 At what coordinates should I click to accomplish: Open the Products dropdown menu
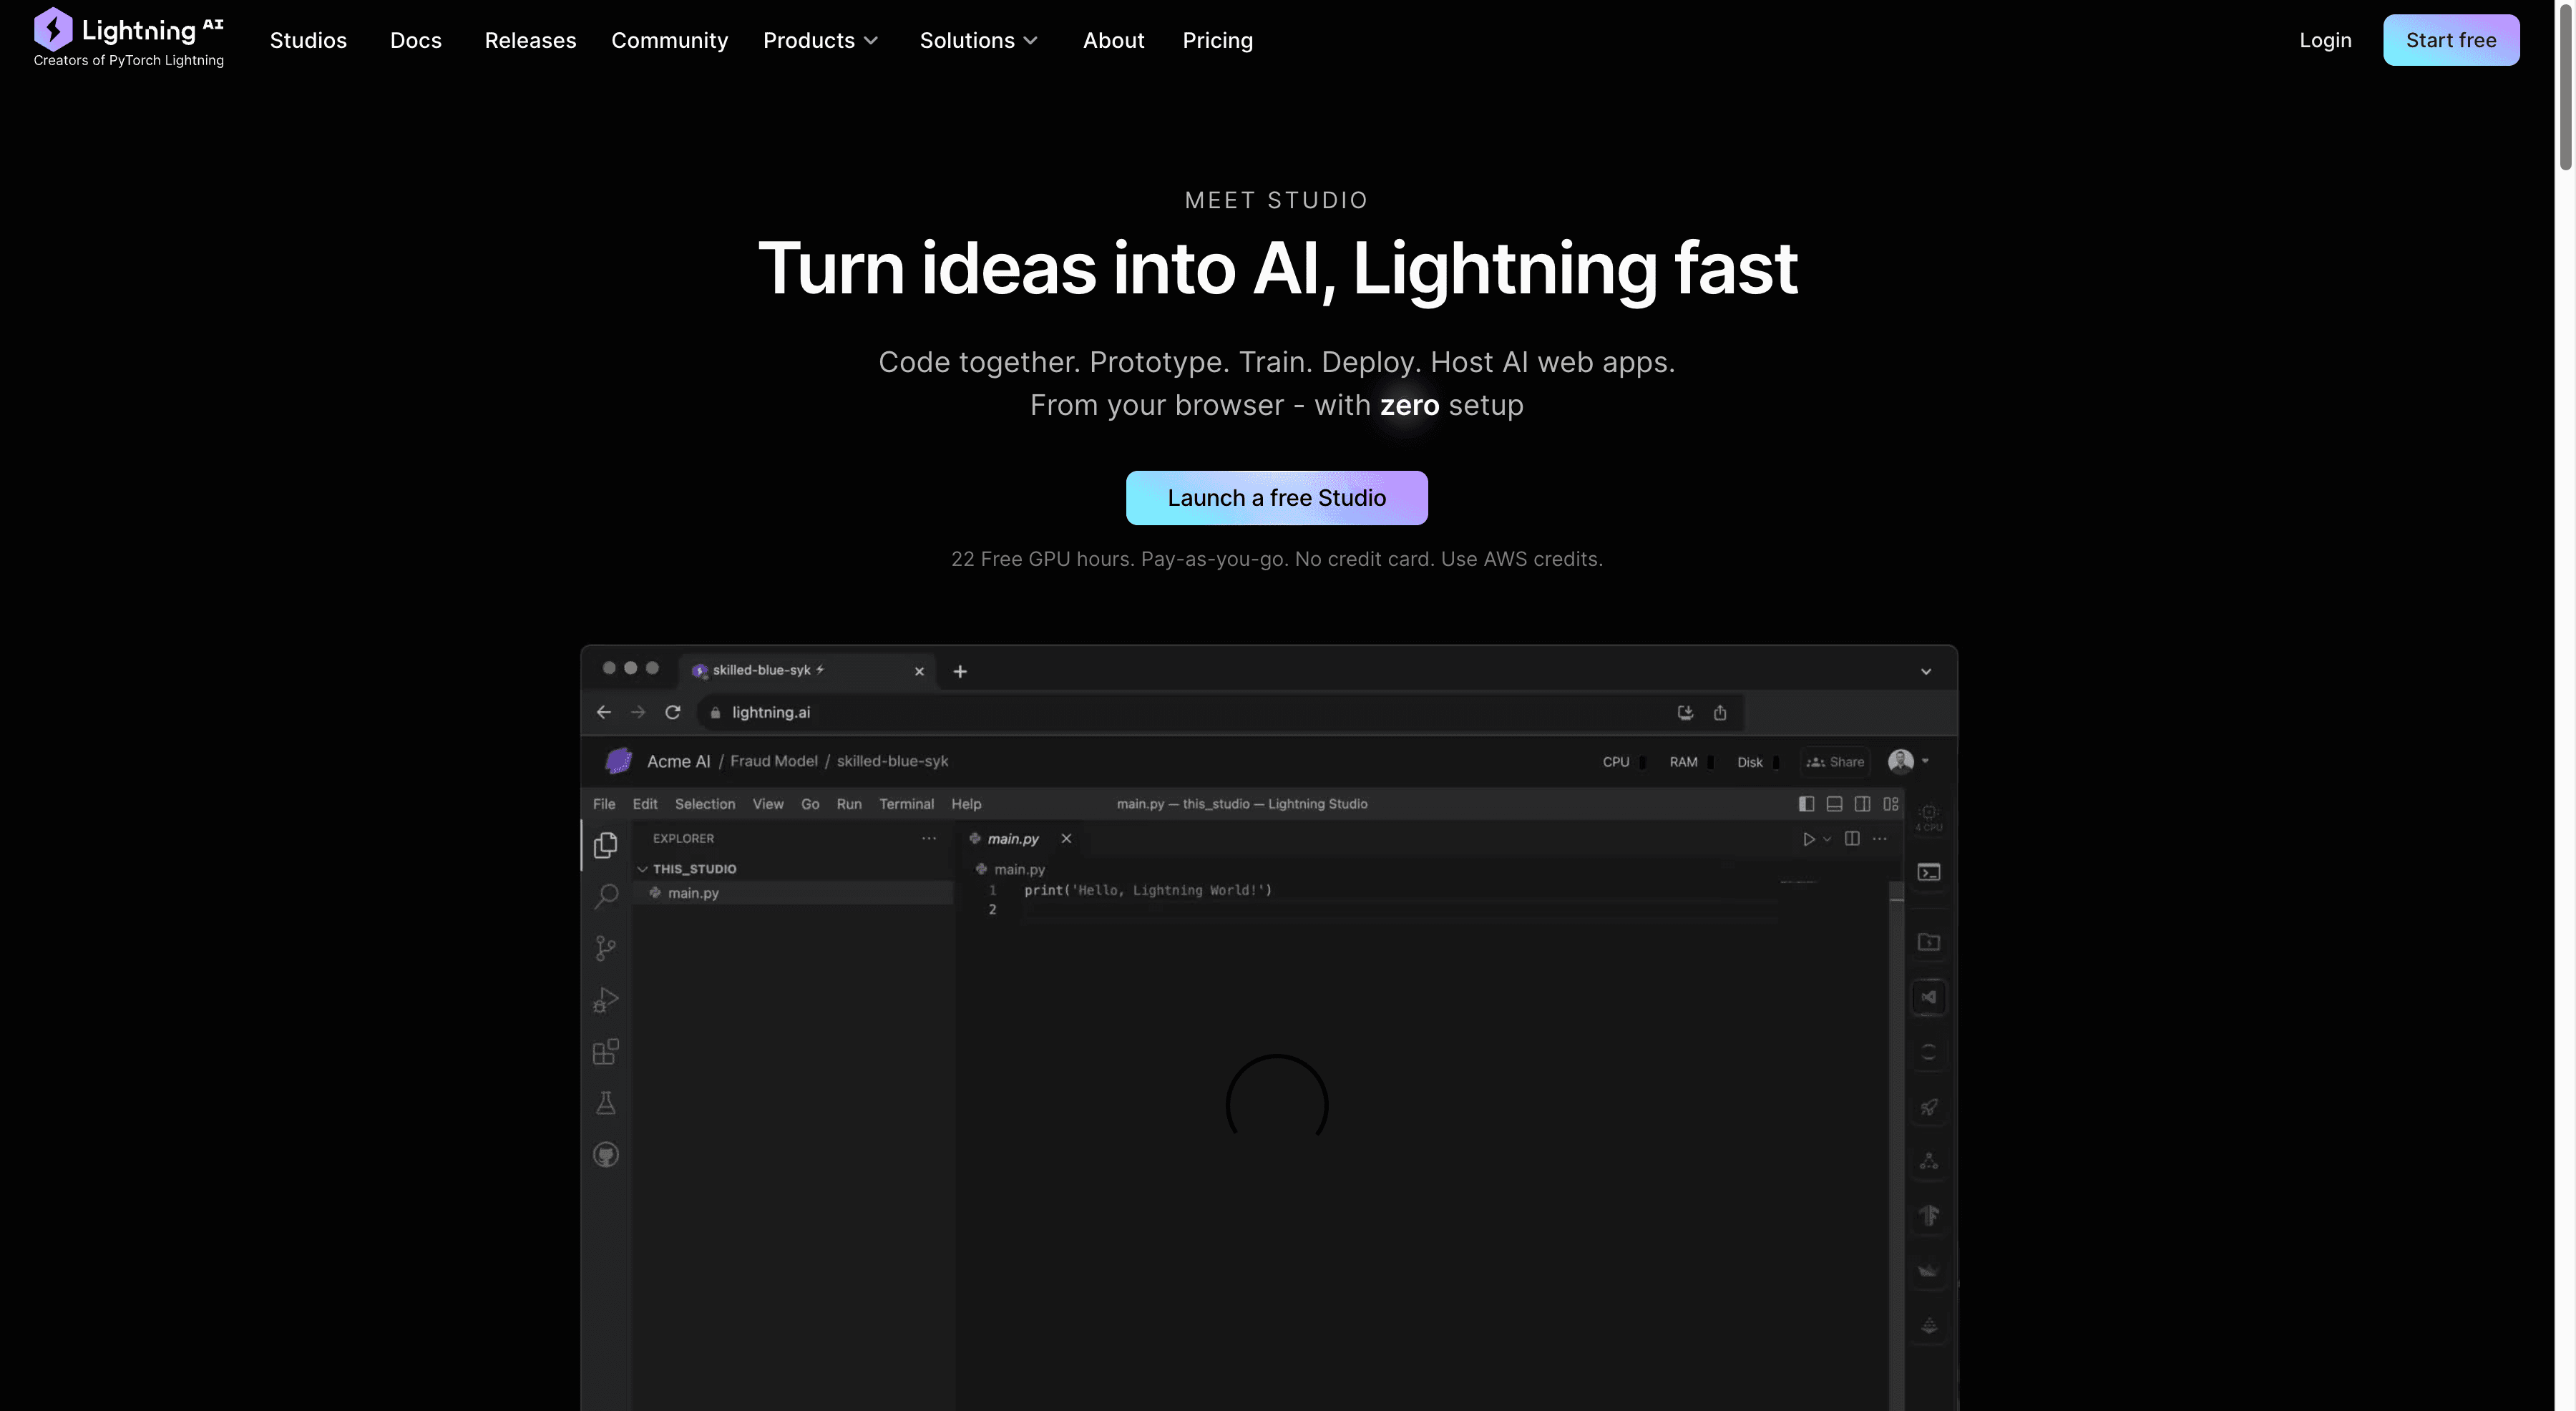pos(818,38)
